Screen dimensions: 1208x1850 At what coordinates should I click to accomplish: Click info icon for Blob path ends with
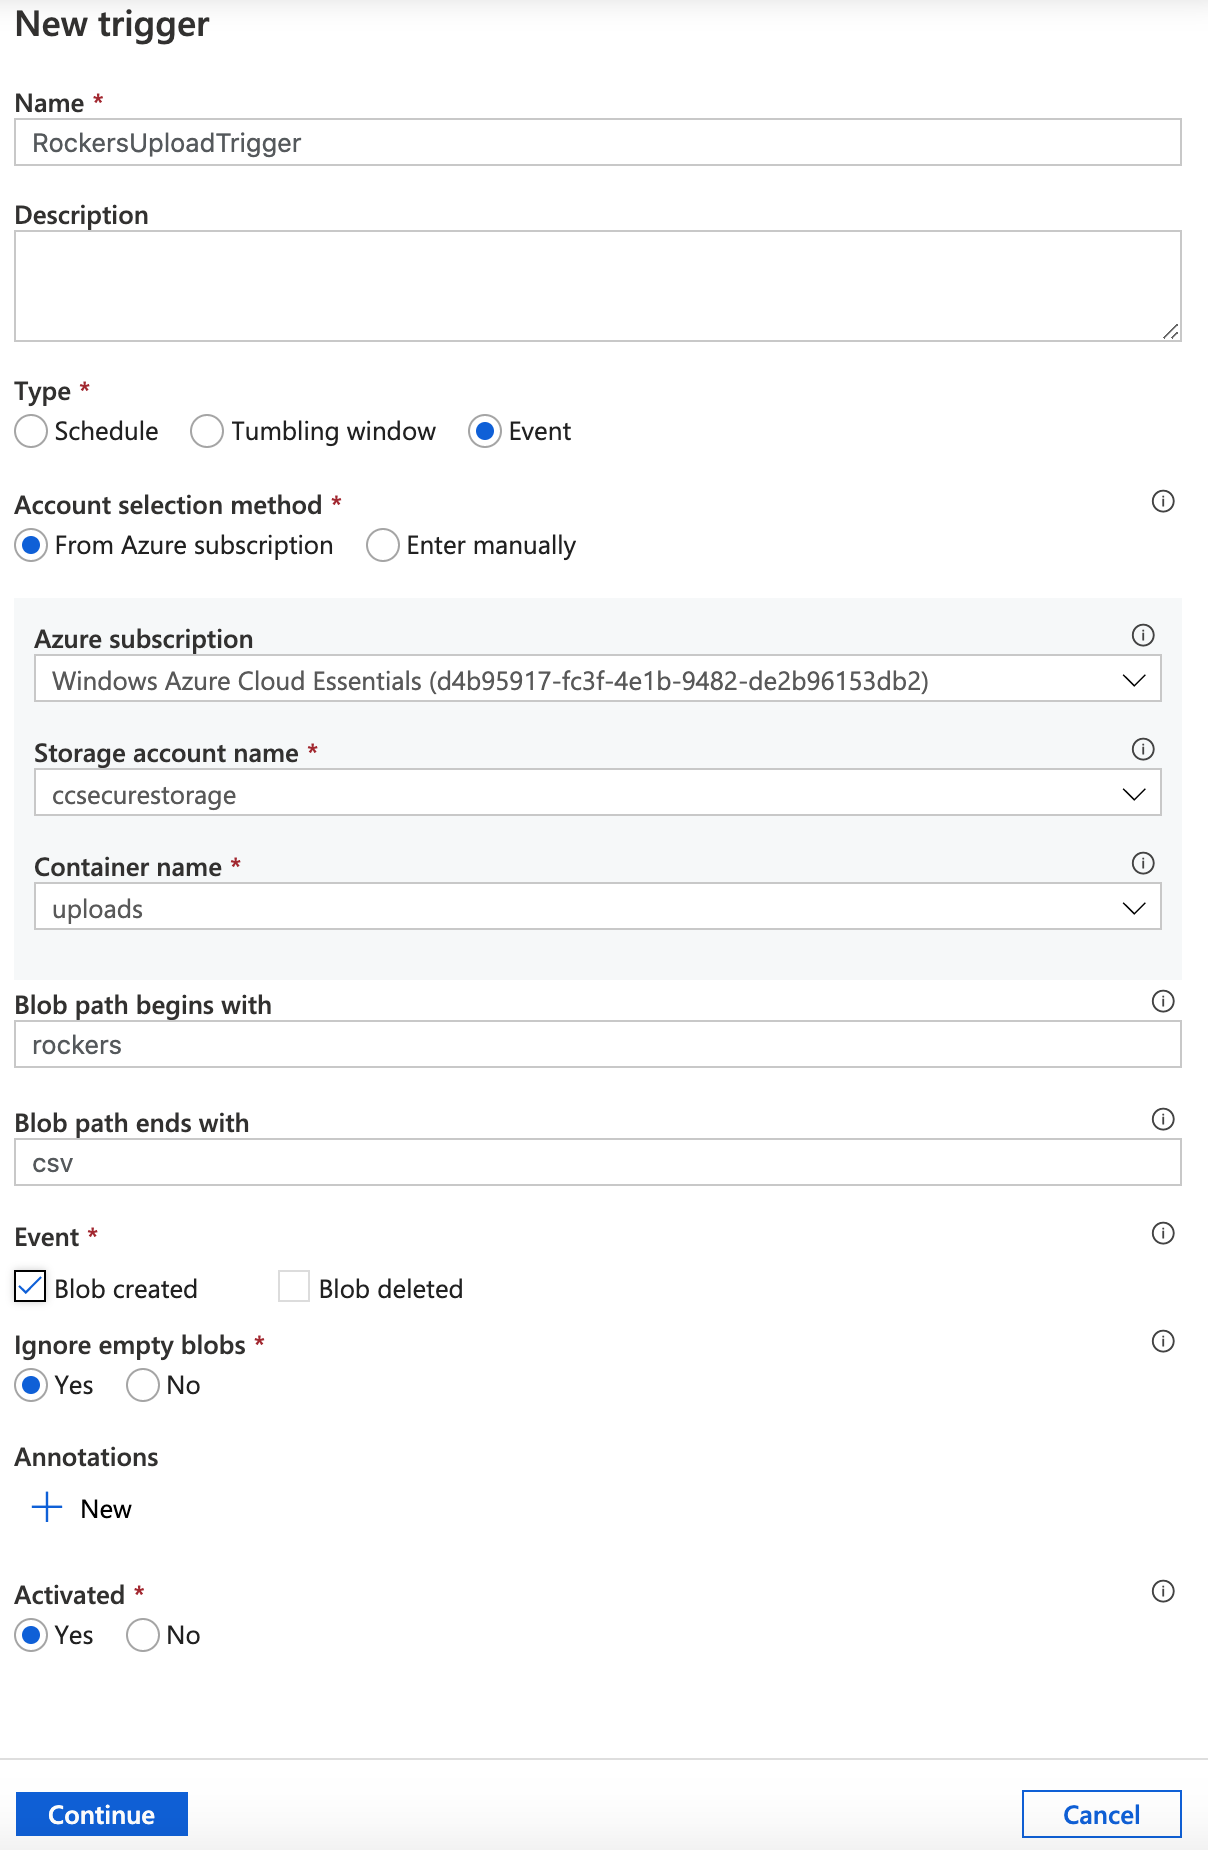click(1163, 1119)
